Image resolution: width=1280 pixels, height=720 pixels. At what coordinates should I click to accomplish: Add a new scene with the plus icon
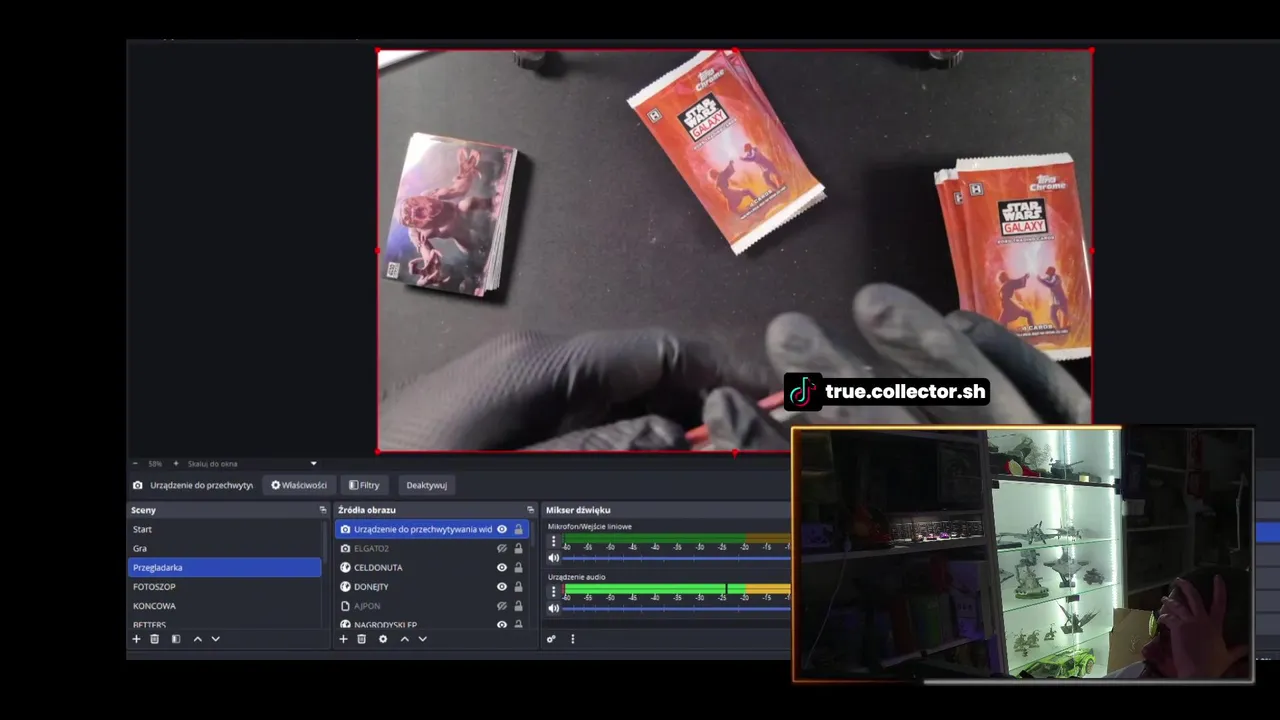click(137, 639)
